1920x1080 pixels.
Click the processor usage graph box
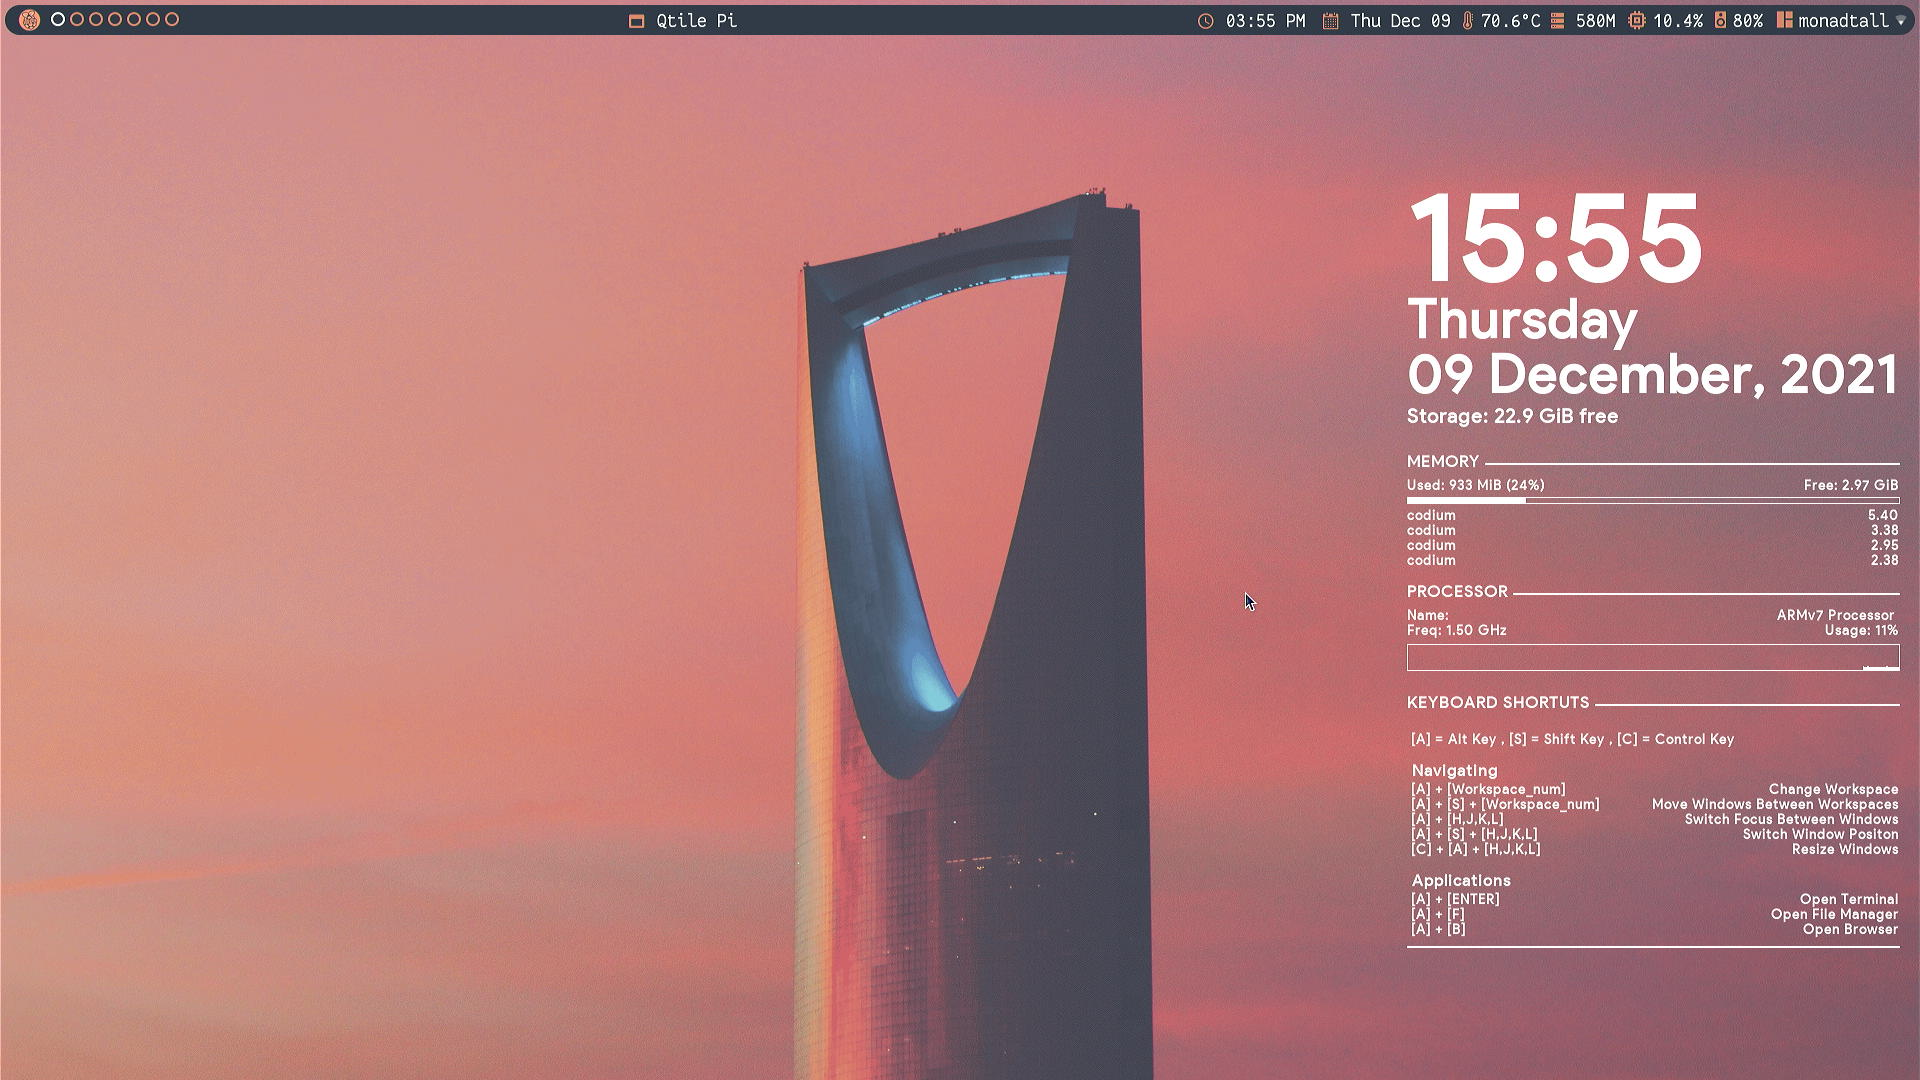point(1652,658)
